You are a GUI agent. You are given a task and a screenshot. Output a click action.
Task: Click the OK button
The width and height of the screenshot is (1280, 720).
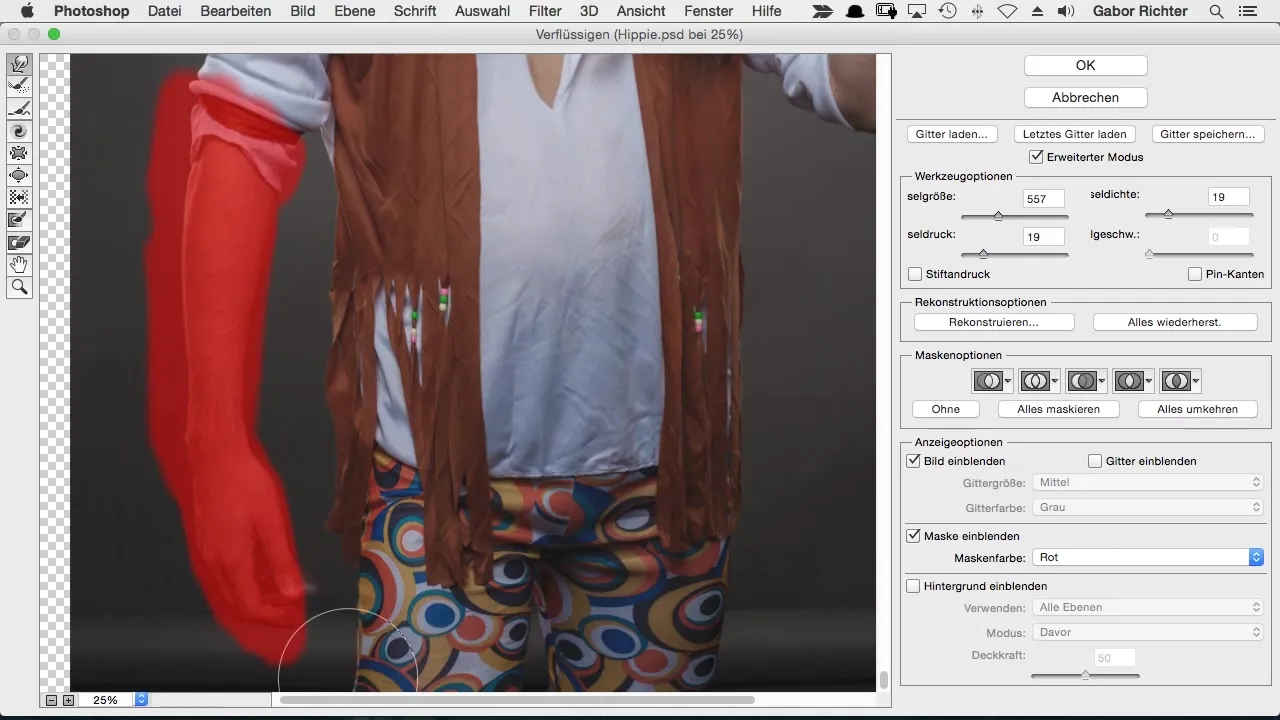point(1086,65)
